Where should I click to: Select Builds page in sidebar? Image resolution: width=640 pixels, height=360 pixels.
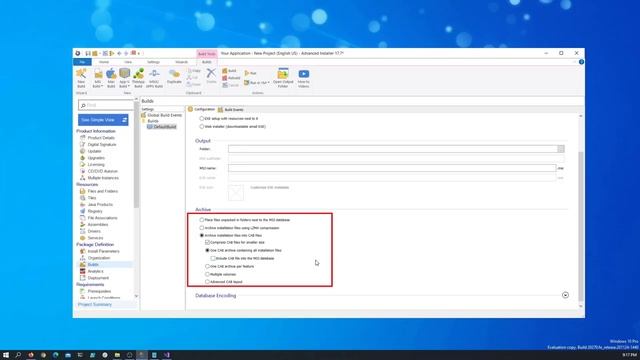[x=93, y=264]
